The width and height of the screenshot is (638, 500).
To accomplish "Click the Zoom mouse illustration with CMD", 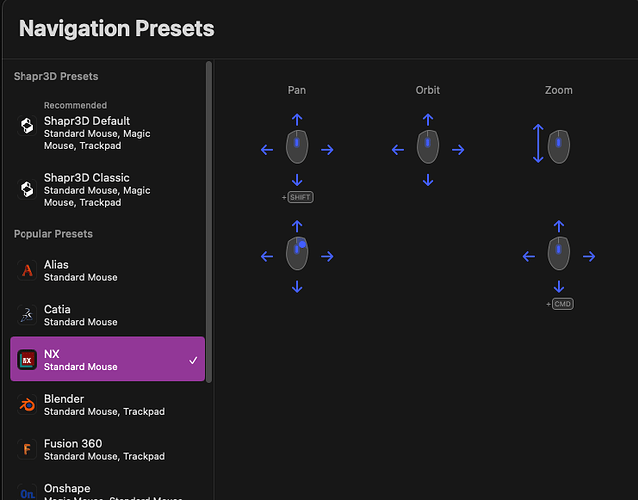I will [559, 256].
